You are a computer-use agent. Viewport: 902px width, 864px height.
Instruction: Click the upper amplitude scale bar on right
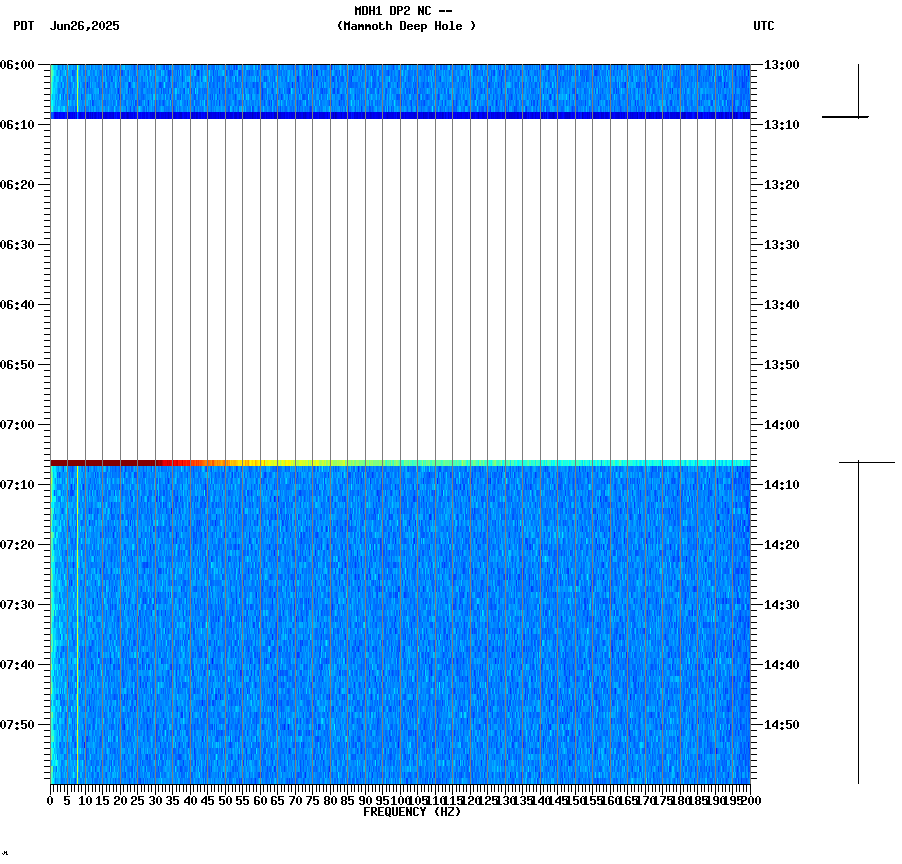click(858, 90)
